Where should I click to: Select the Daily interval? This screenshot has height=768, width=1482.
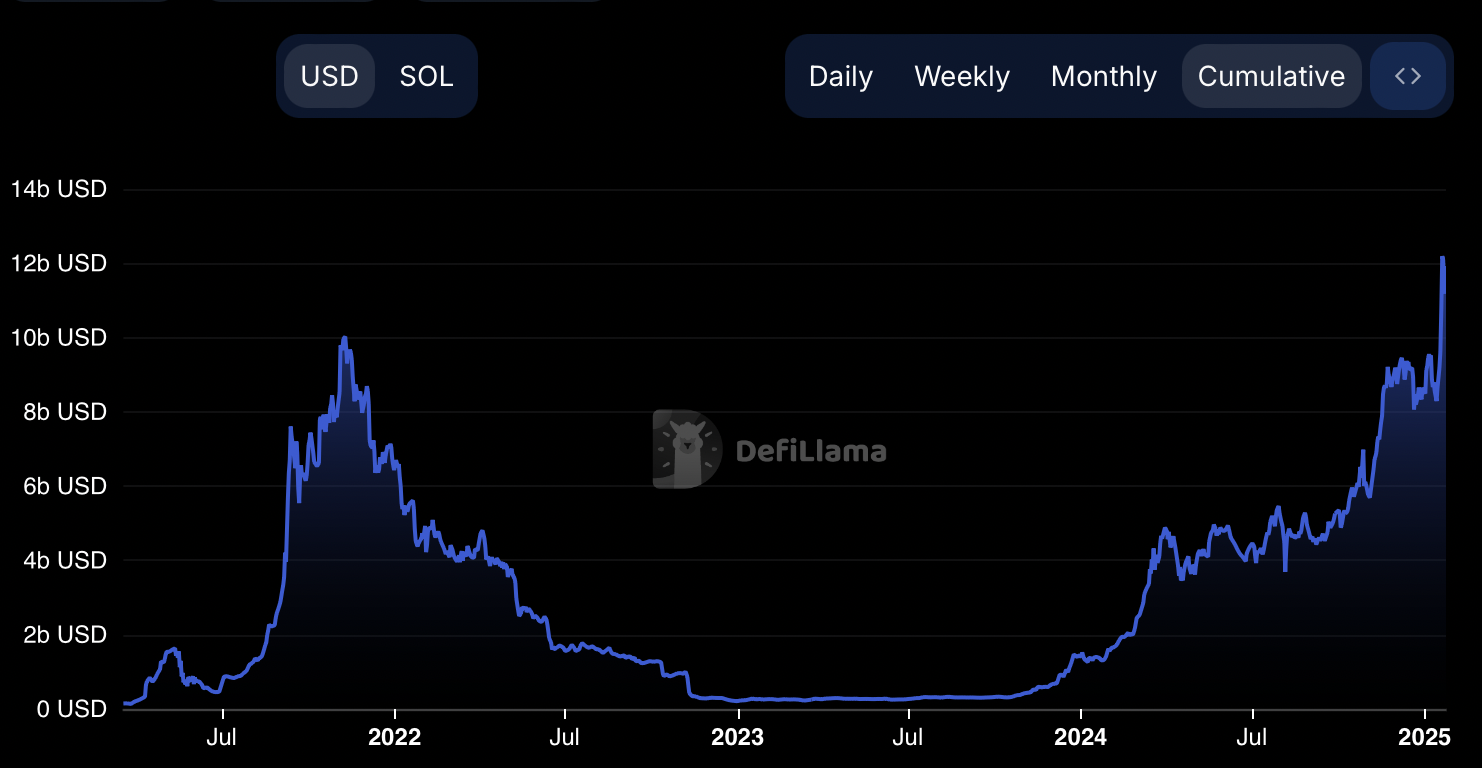point(840,76)
